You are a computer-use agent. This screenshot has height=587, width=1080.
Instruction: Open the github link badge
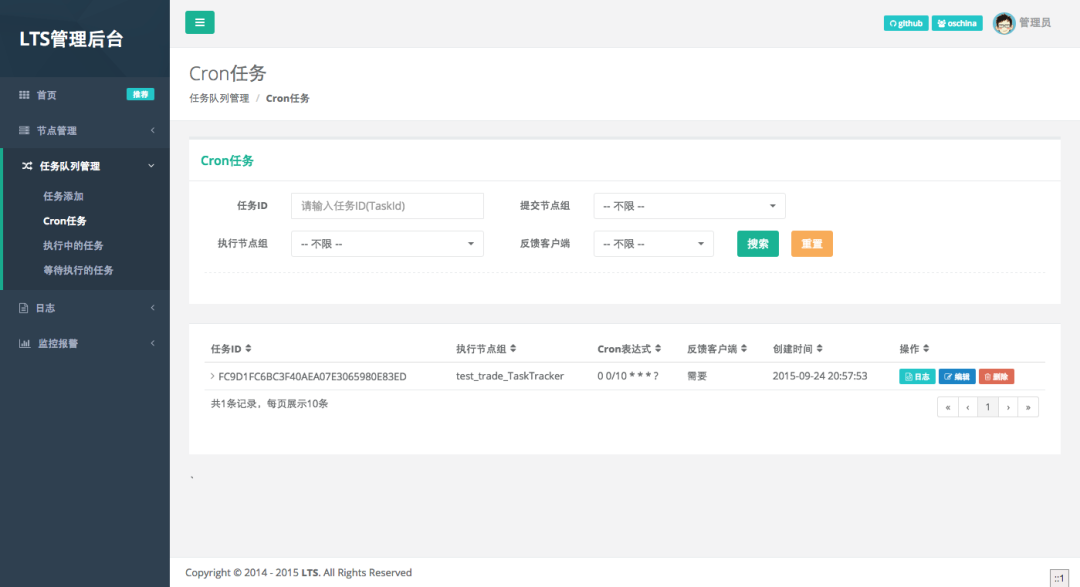[x=906, y=23]
